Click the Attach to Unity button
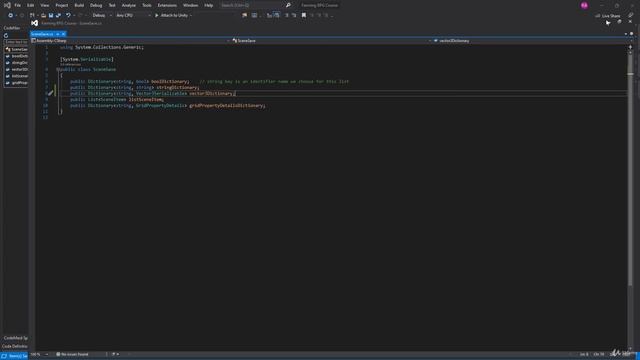Screen dimensions: 640x360 click(171, 16)
